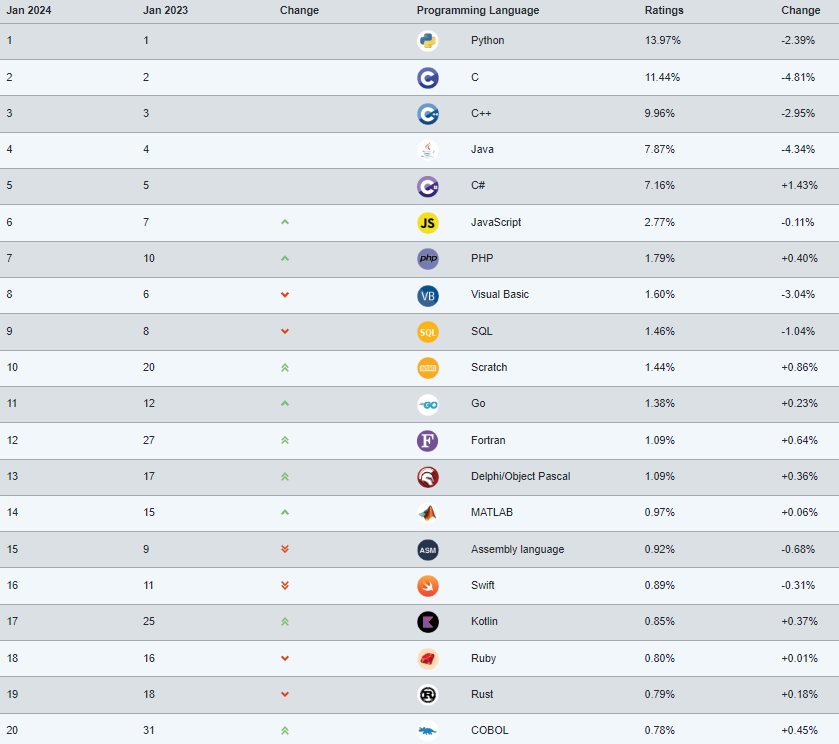Click the COBOL language name
Screen dimensions: 839x744
click(x=490, y=730)
